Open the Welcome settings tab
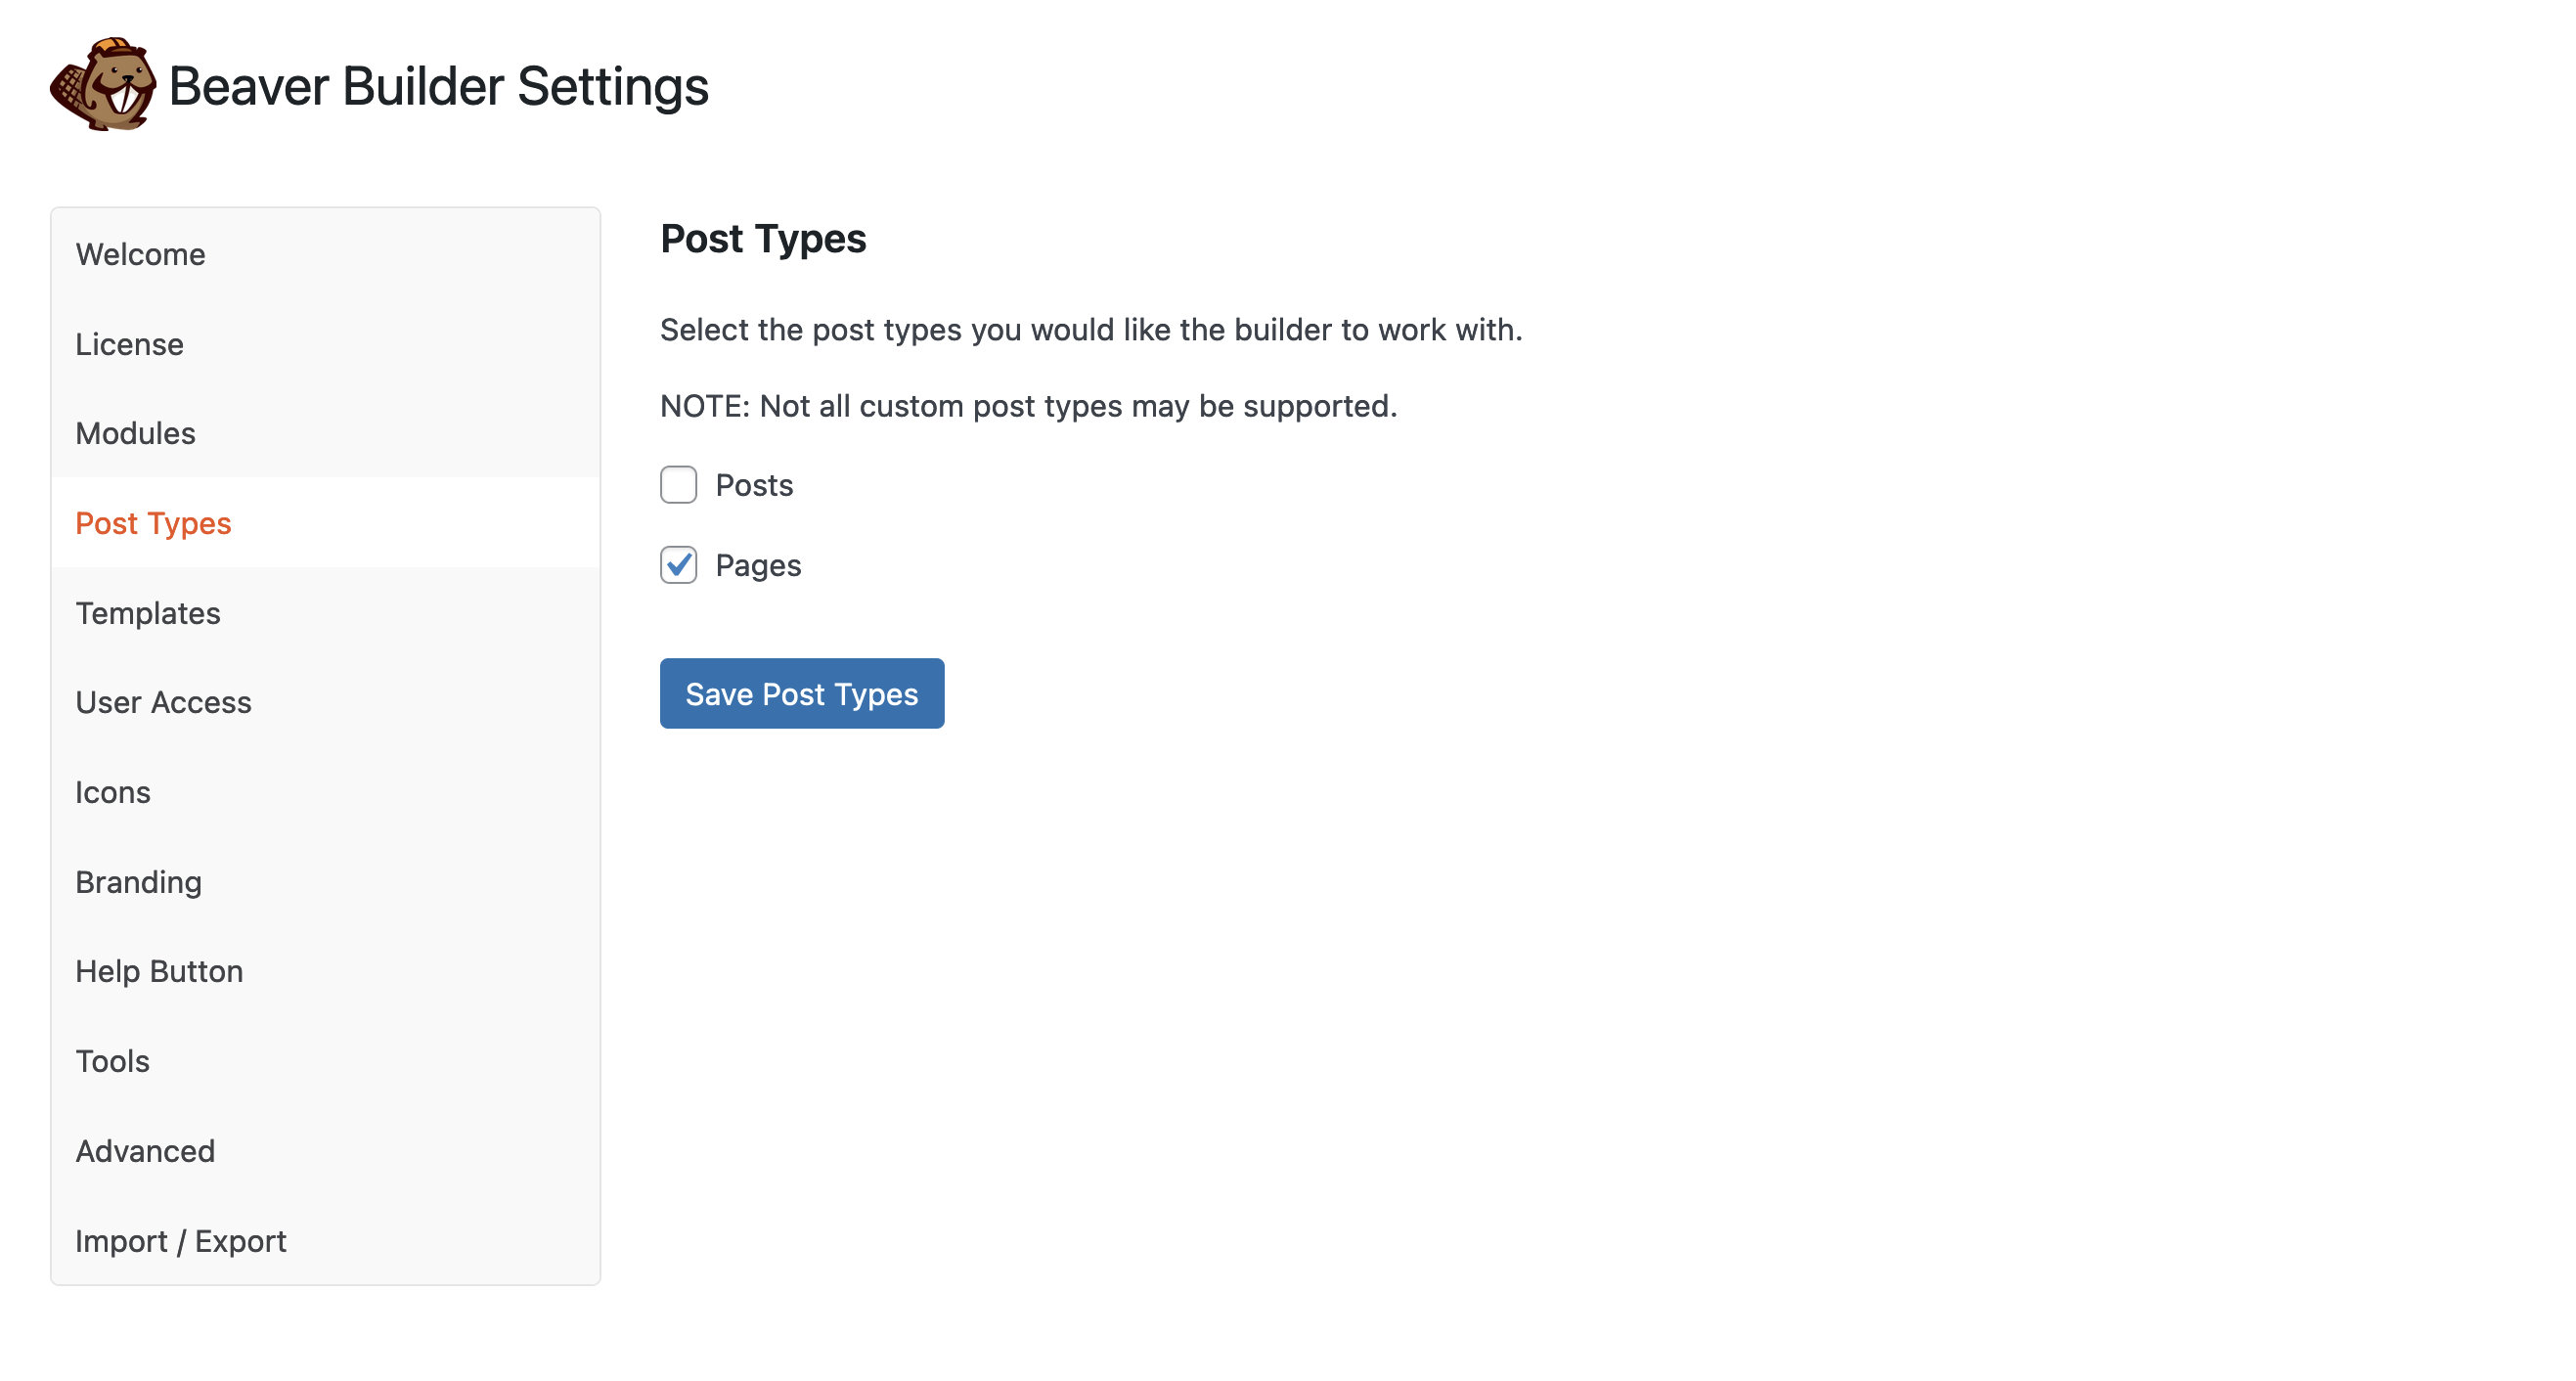 (x=141, y=254)
